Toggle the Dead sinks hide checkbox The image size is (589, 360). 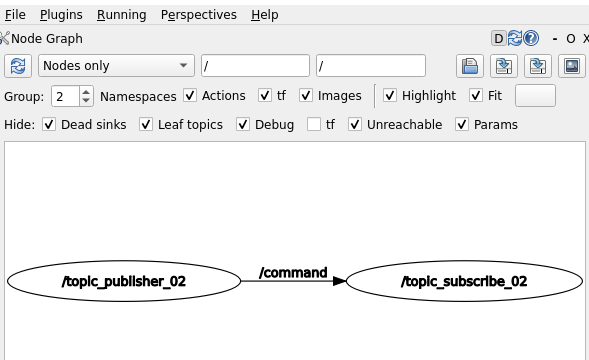tap(49, 124)
